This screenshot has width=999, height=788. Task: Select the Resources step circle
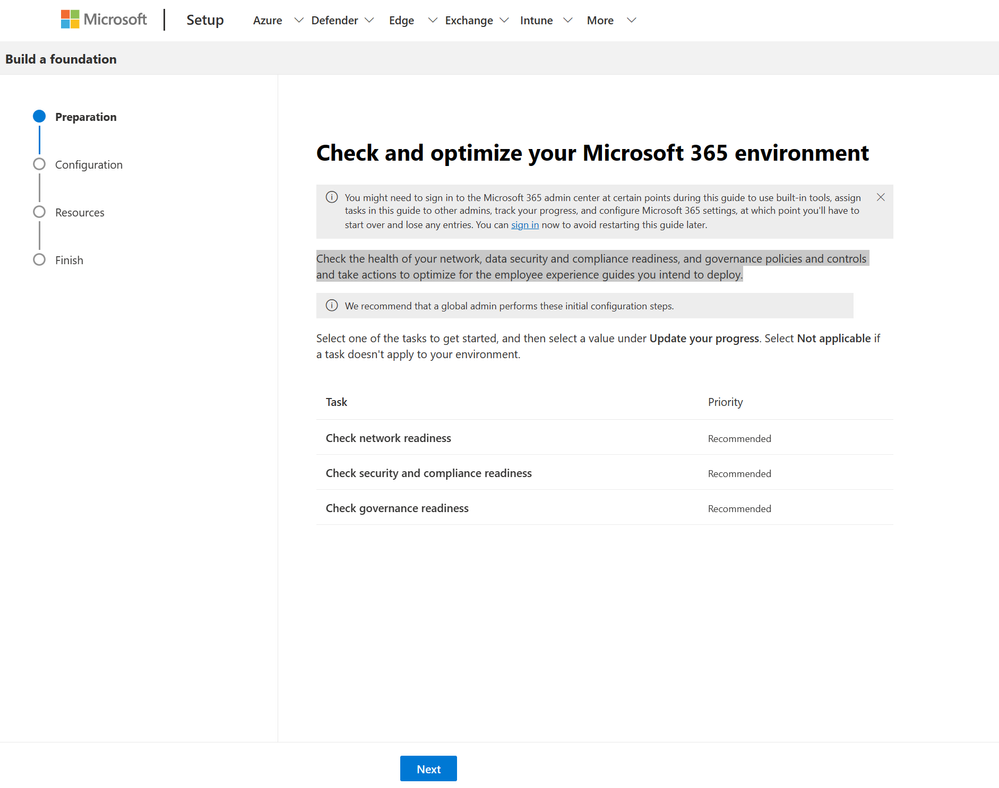[40, 212]
